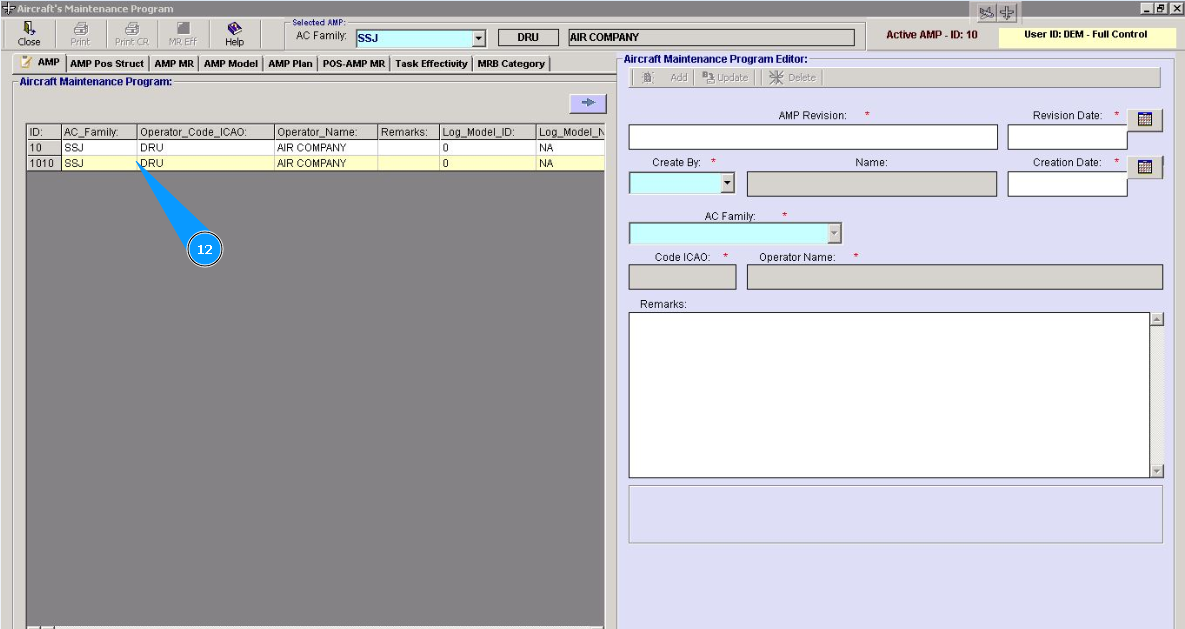Click into the AMP Revision field
1185x629 pixels.
pyautogui.click(x=813, y=137)
